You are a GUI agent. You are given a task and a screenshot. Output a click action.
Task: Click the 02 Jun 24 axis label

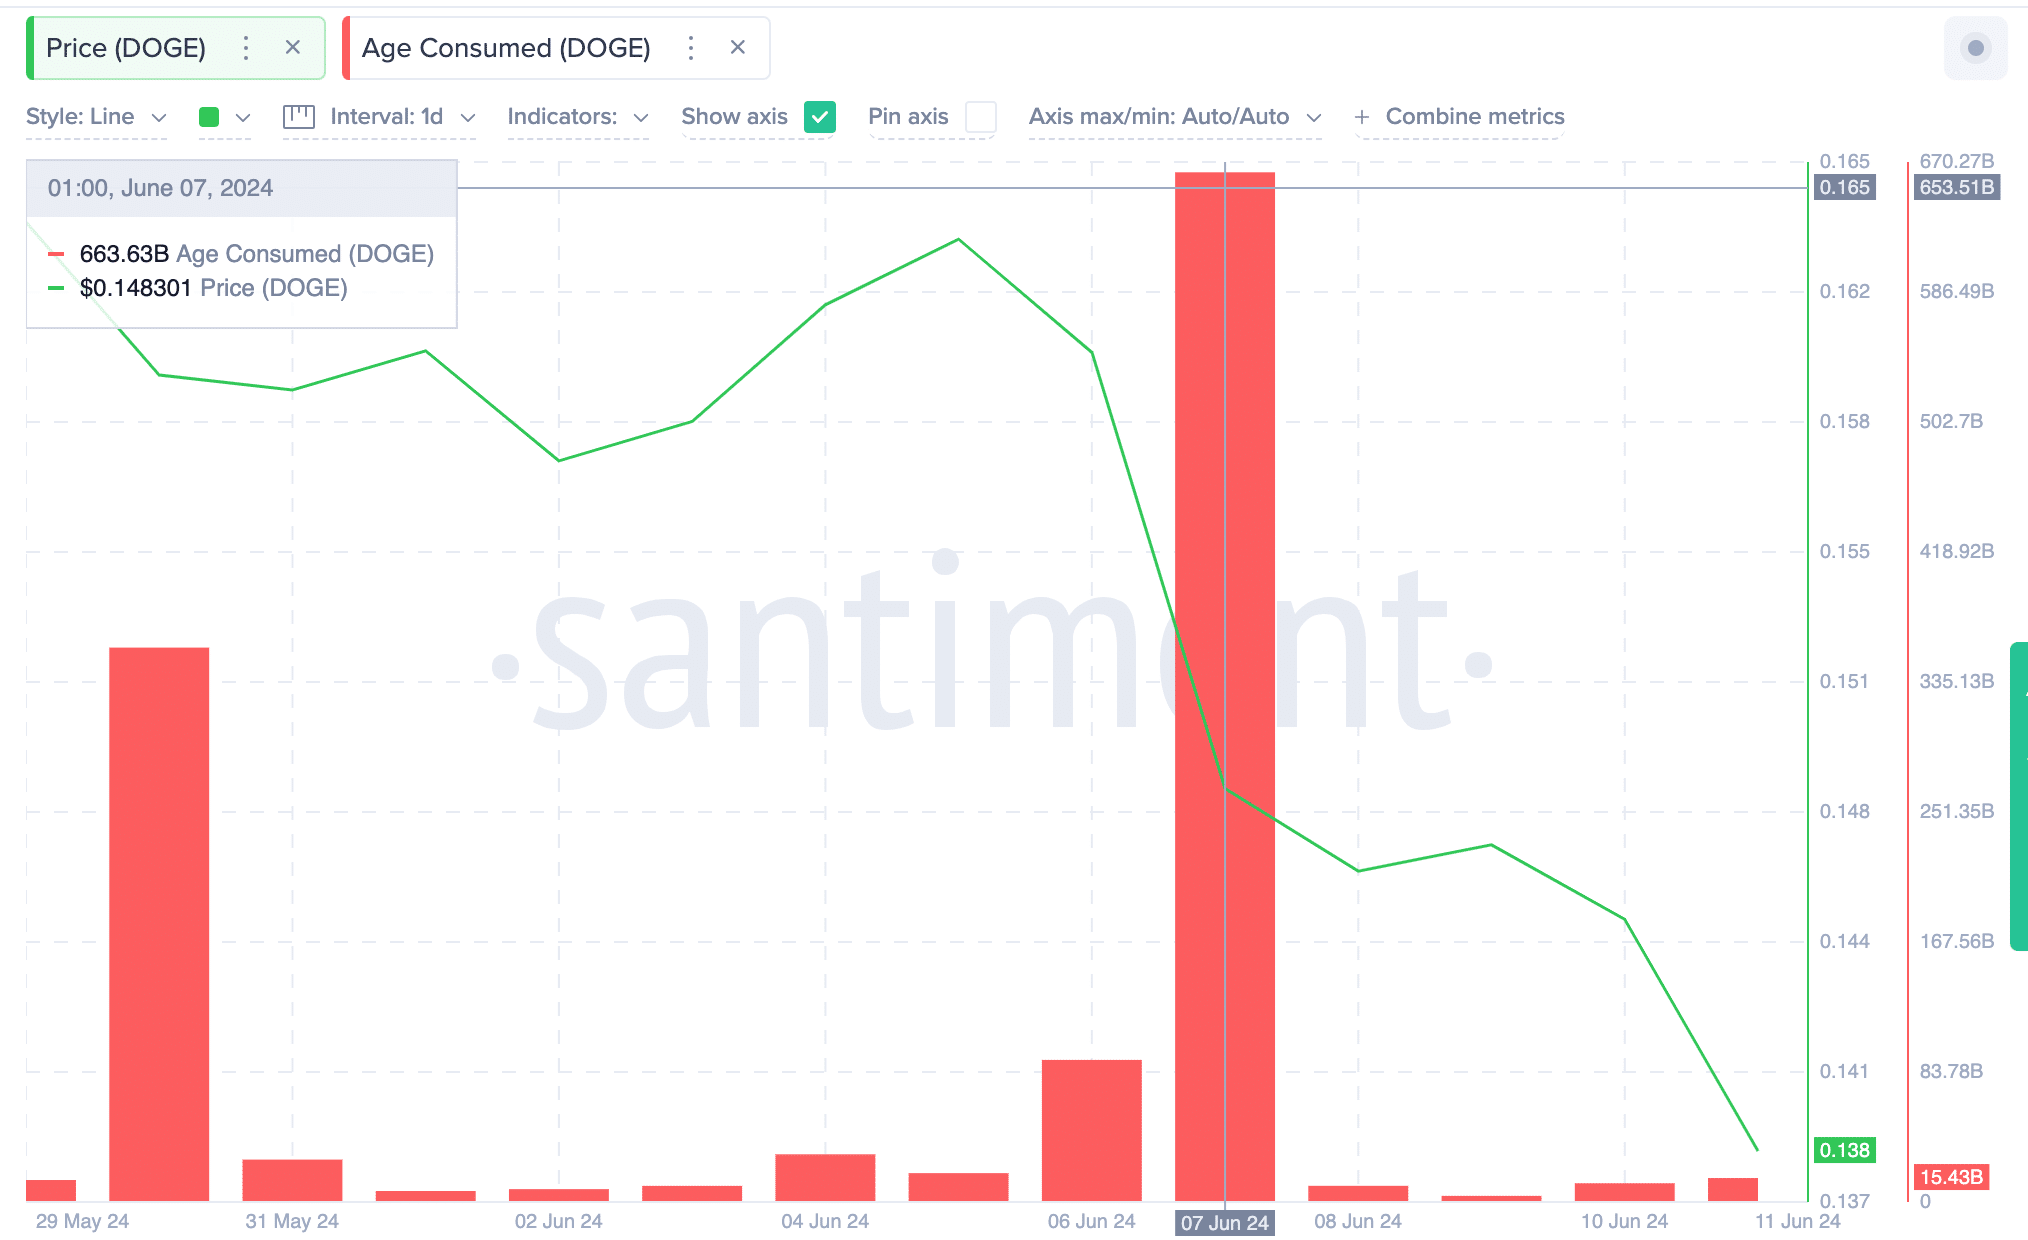(x=559, y=1222)
